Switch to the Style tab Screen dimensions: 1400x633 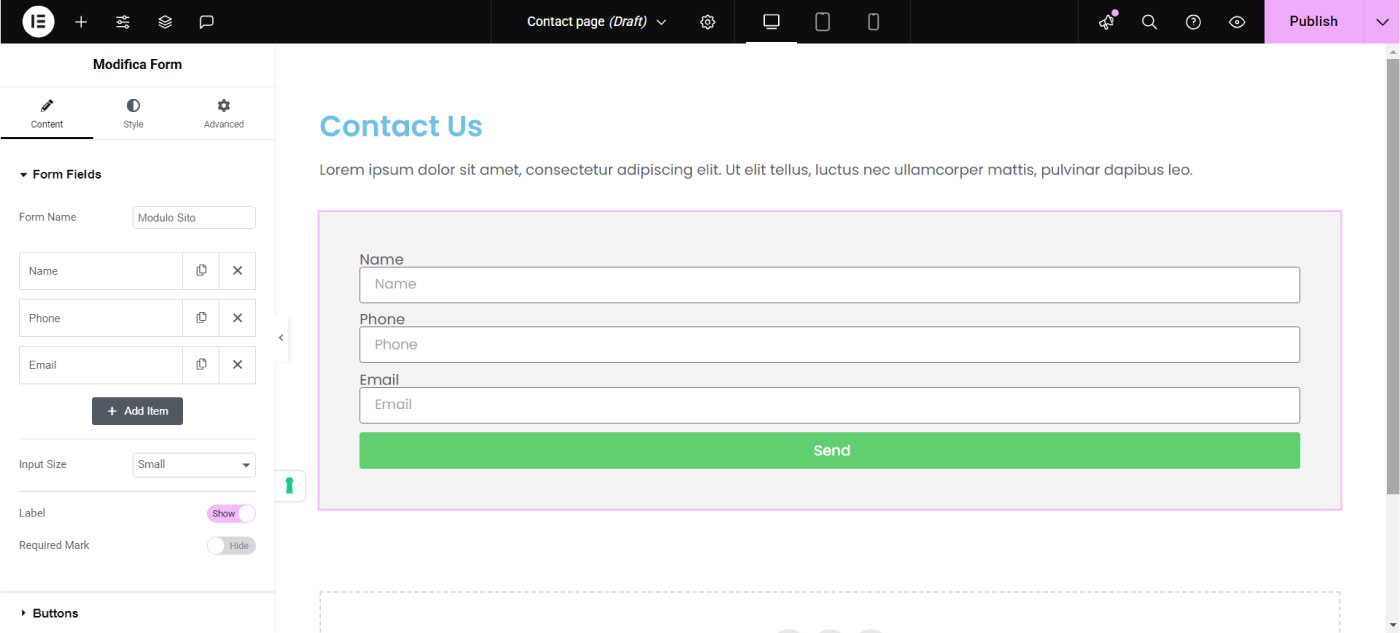(x=133, y=113)
